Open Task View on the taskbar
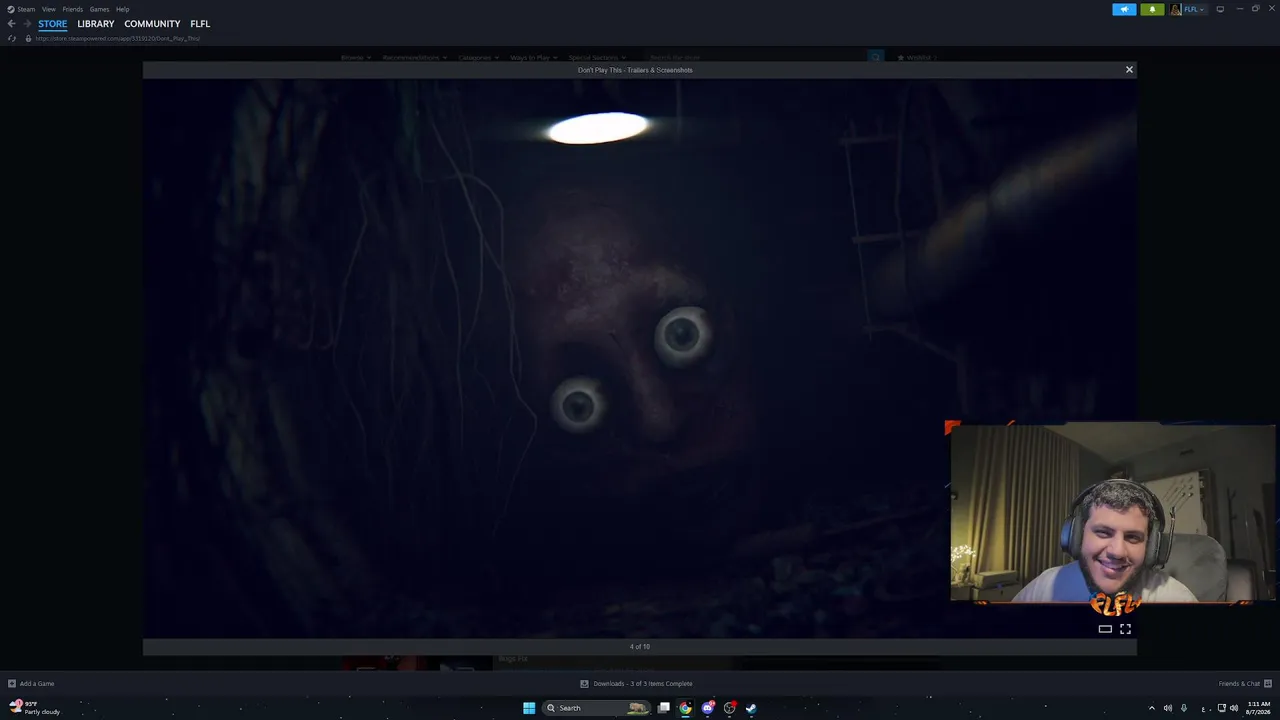The height and width of the screenshot is (720, 1280). click(663, 708)
